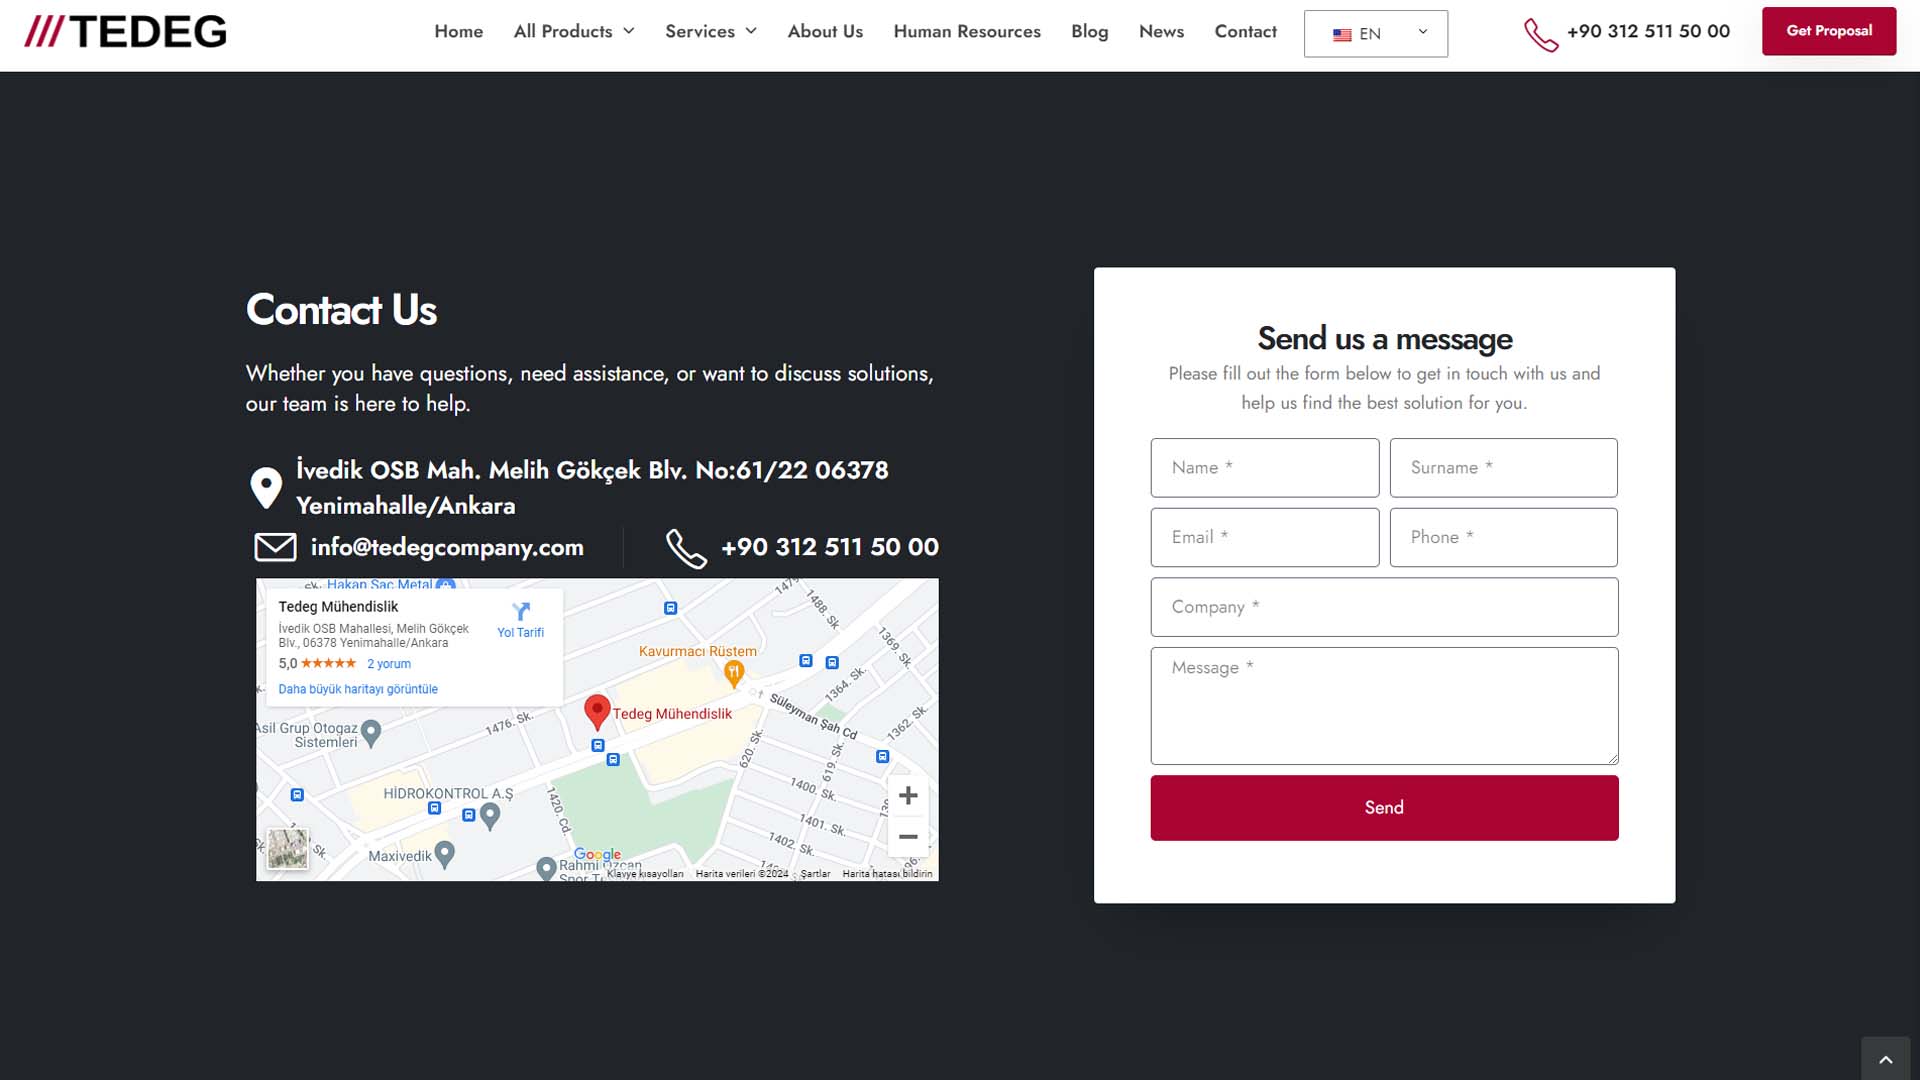This screenshot has height=1080, width=1920.
Task: Click the Kavurmacı Rüstem restaurant marker
Action: [x=734, y=673]
